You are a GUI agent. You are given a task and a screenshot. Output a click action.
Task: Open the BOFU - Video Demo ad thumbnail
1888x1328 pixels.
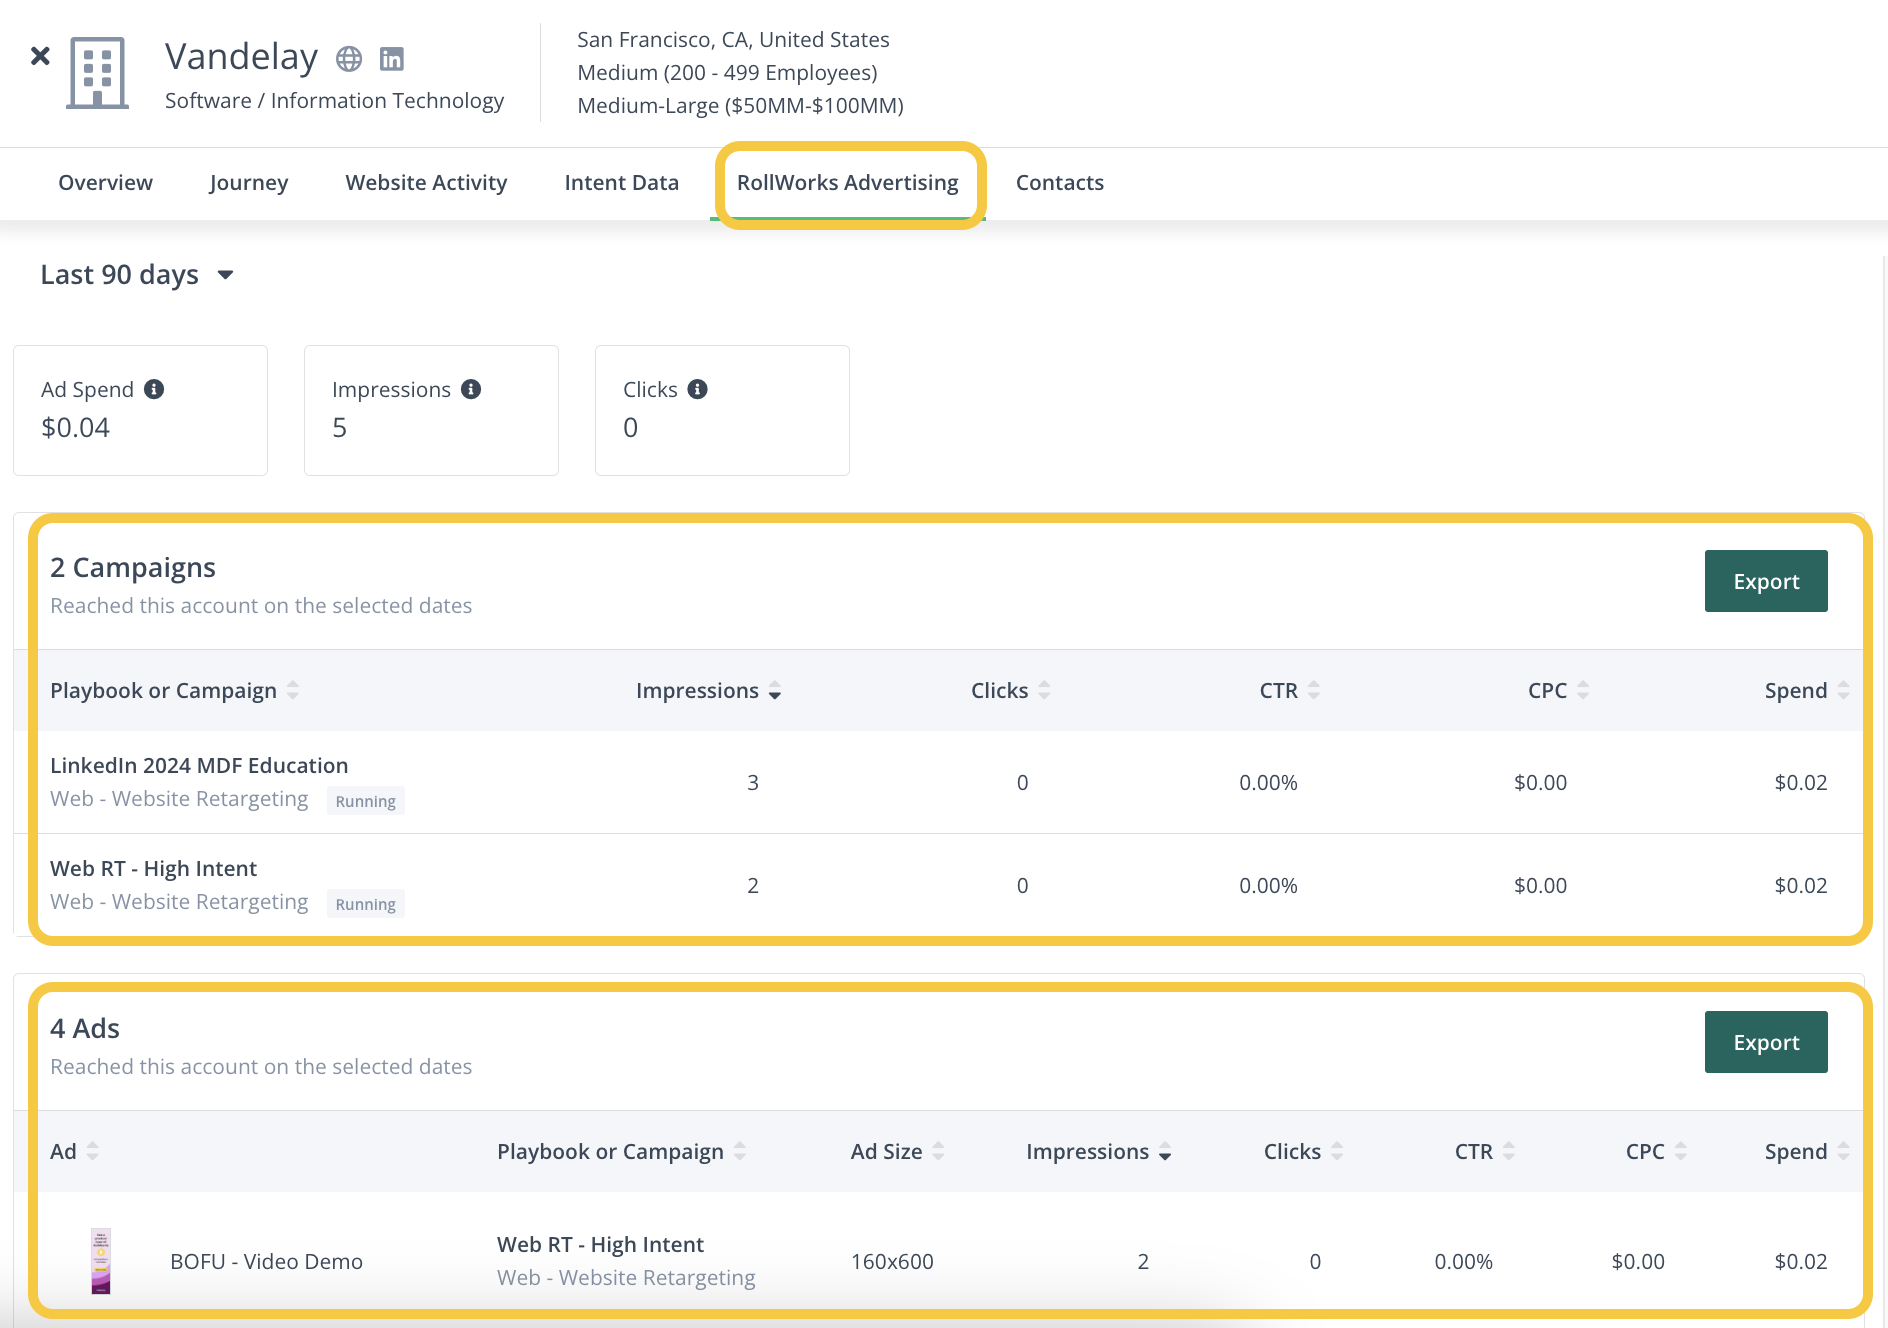(101, 1261)
